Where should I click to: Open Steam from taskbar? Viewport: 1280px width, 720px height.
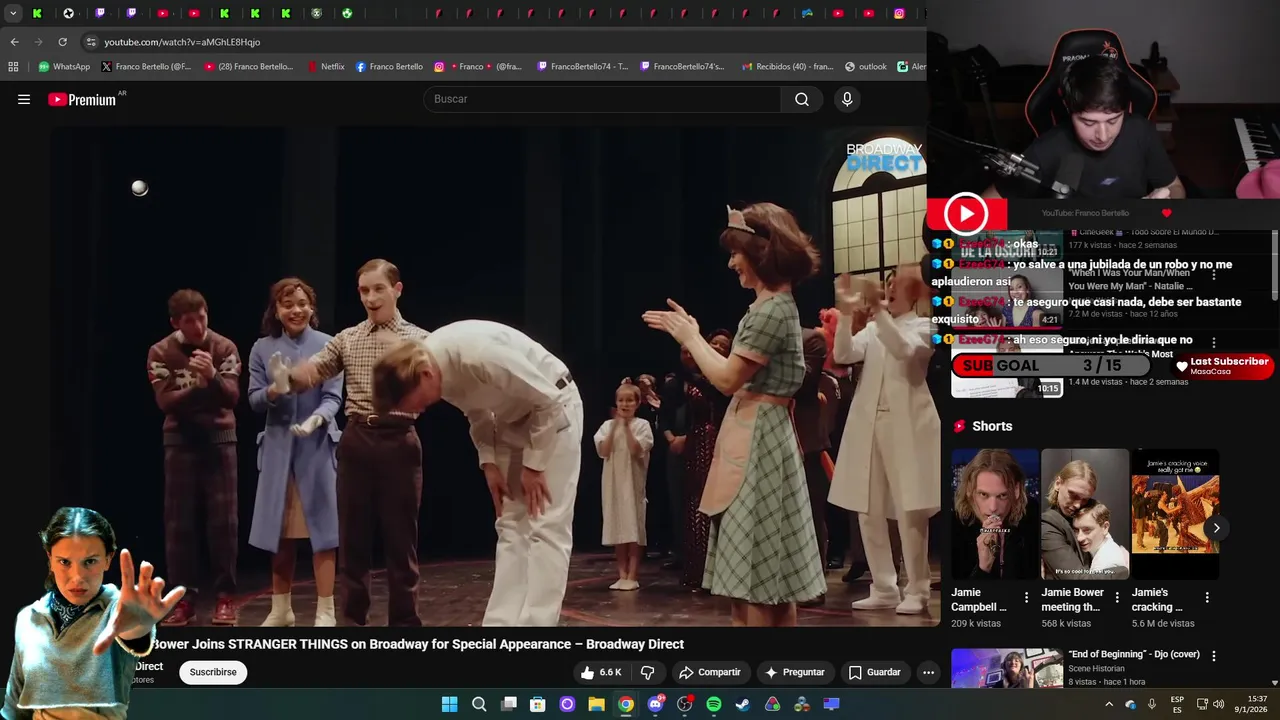(743, 704)
